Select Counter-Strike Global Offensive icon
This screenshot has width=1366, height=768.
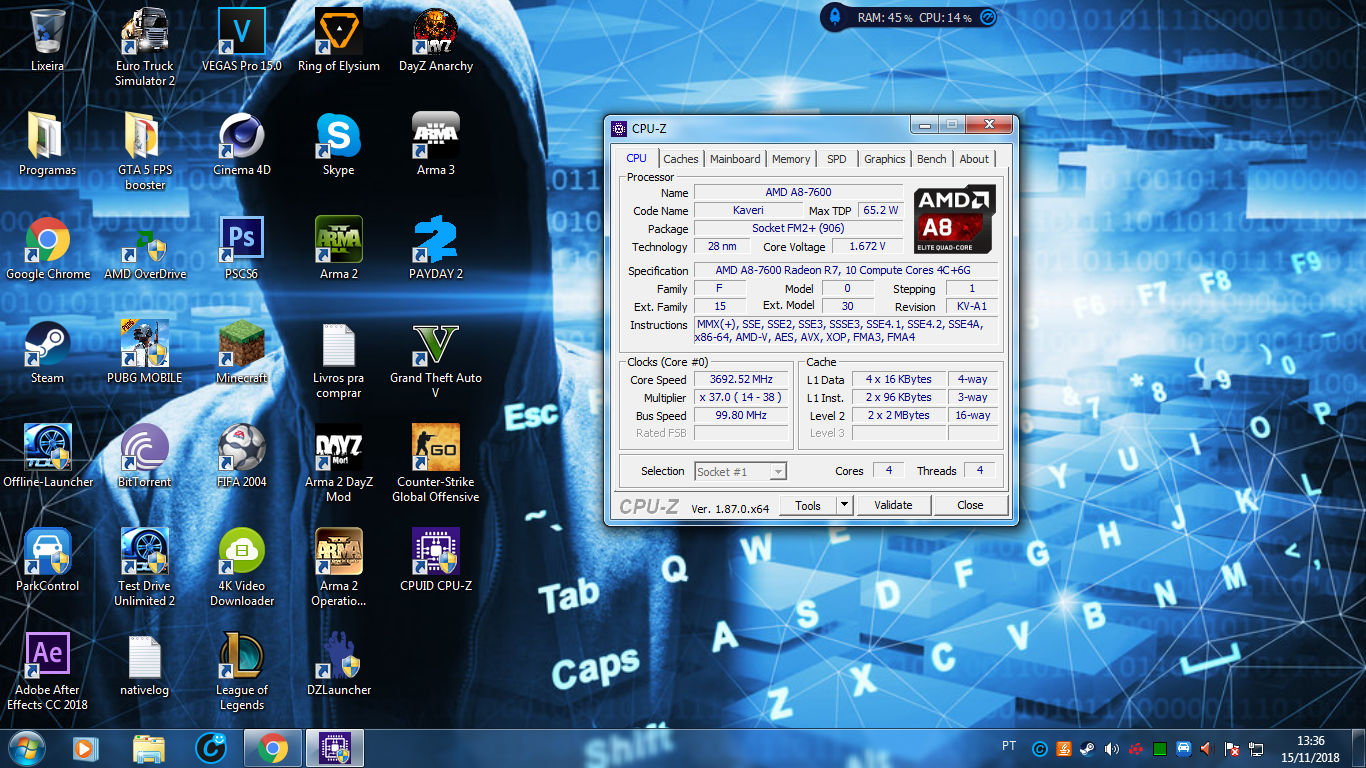point(436,463)
